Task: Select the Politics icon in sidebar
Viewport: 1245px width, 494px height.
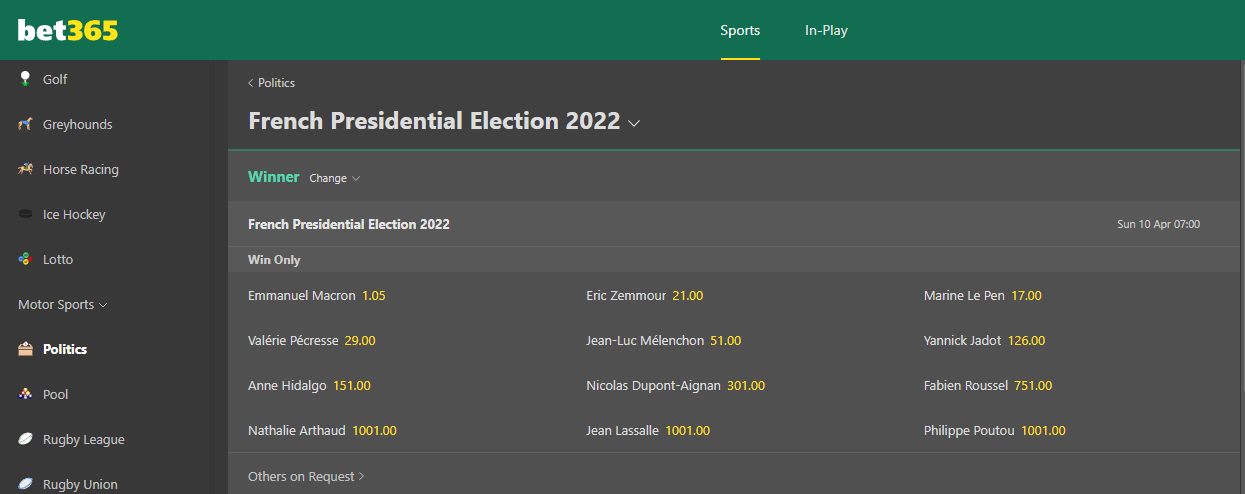Action: pos(25,349)
